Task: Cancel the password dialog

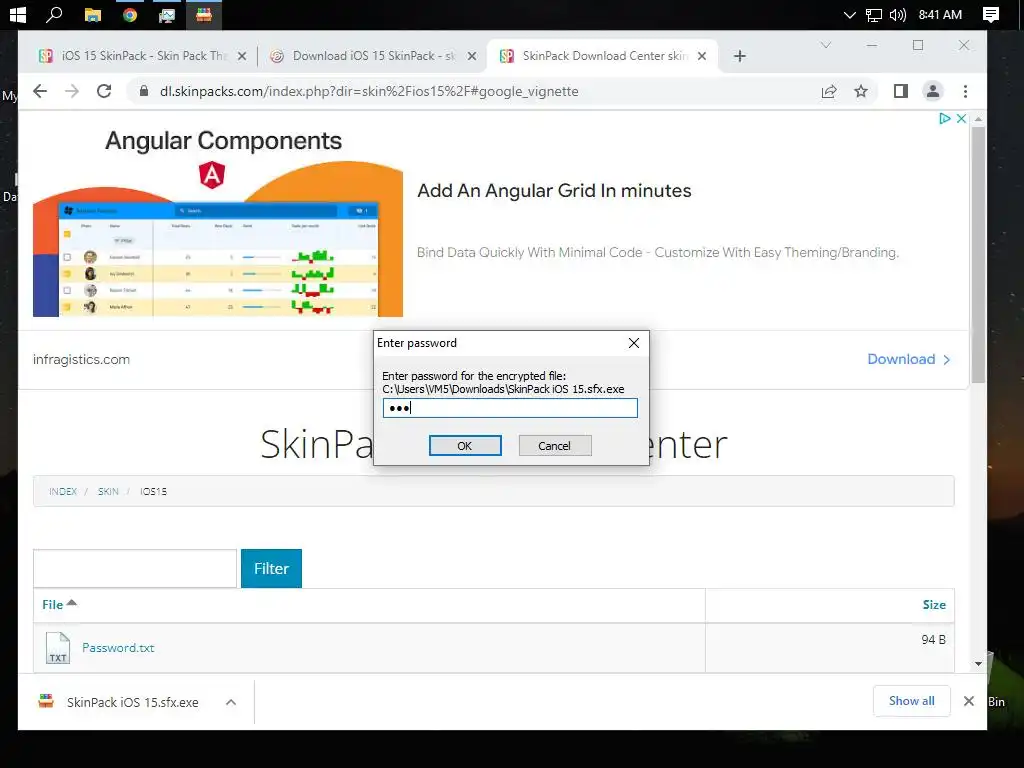Action: tap(554, 445)
